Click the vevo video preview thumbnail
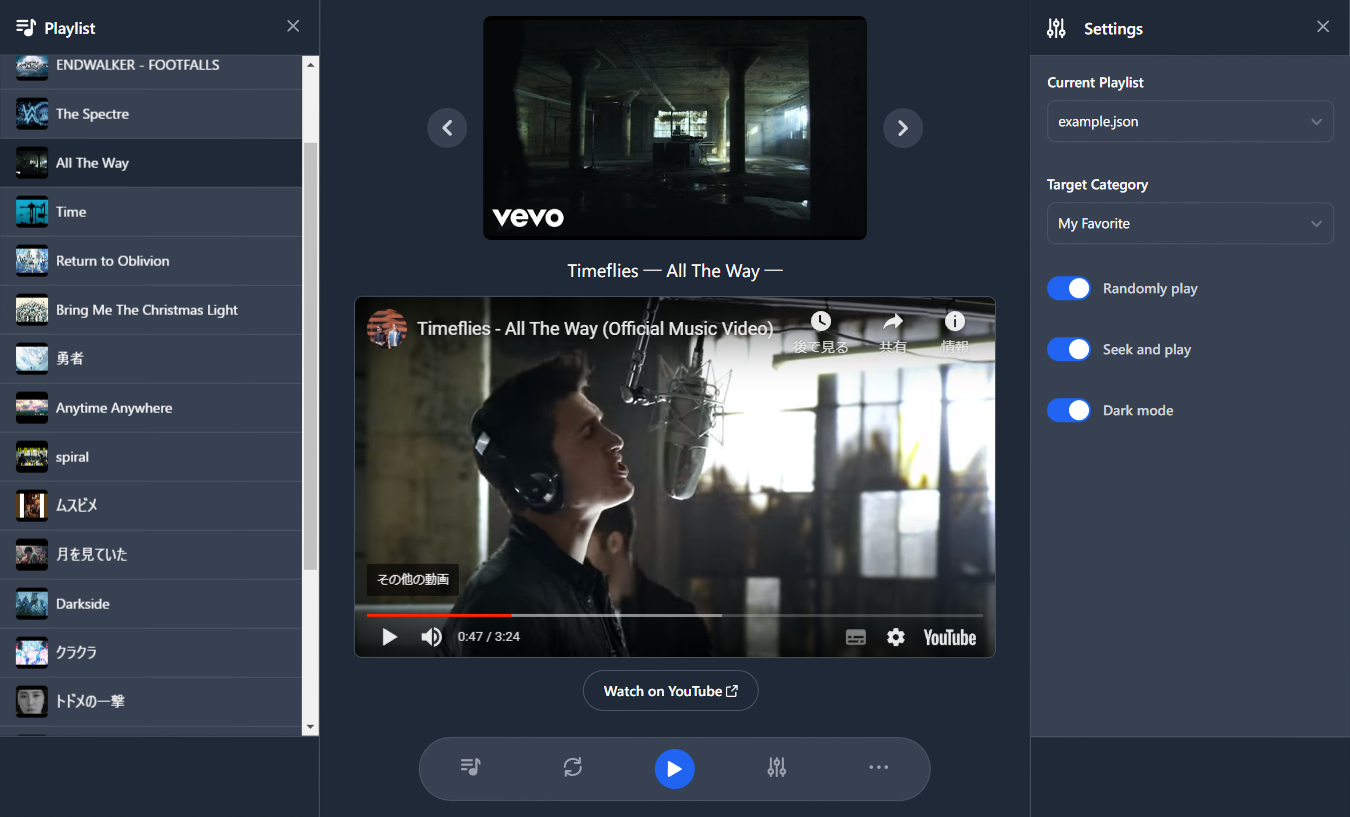The width and height of the screenshot is (1350, 817). point(675,128)
